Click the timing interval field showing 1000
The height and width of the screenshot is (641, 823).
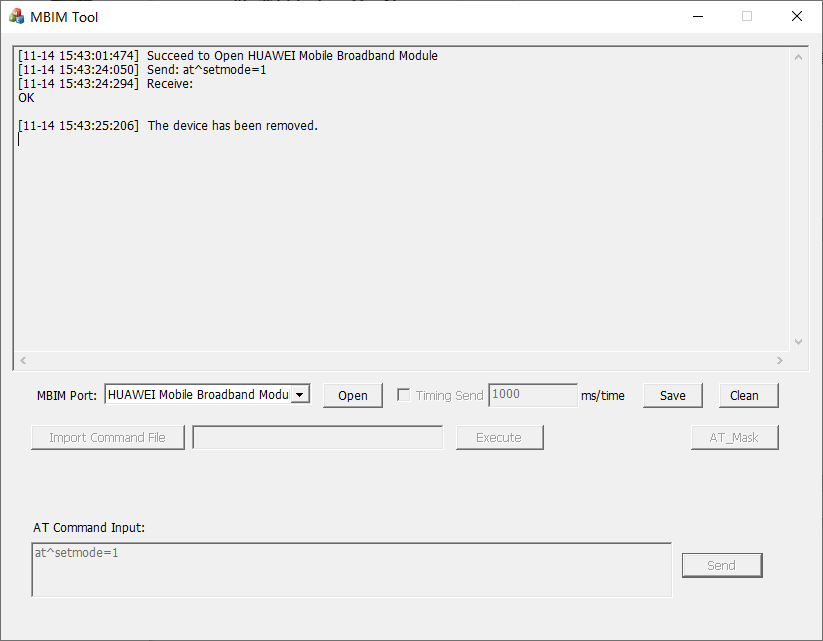533,395
